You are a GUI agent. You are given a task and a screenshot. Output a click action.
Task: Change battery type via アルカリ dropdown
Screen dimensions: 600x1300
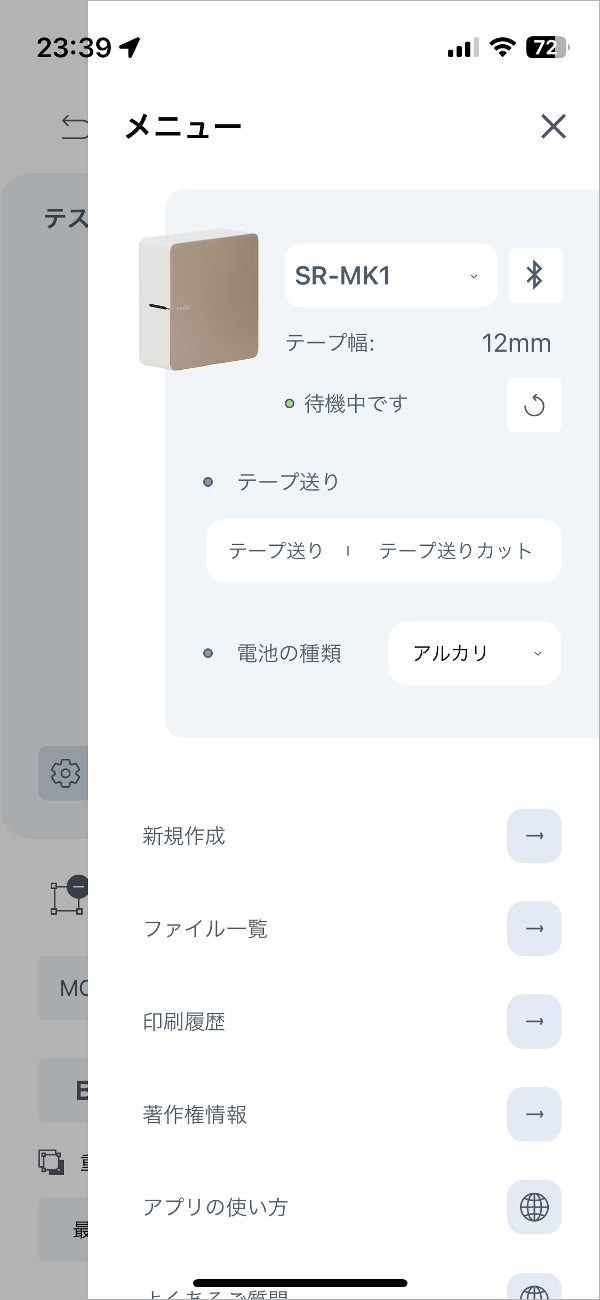click(474, 653)
